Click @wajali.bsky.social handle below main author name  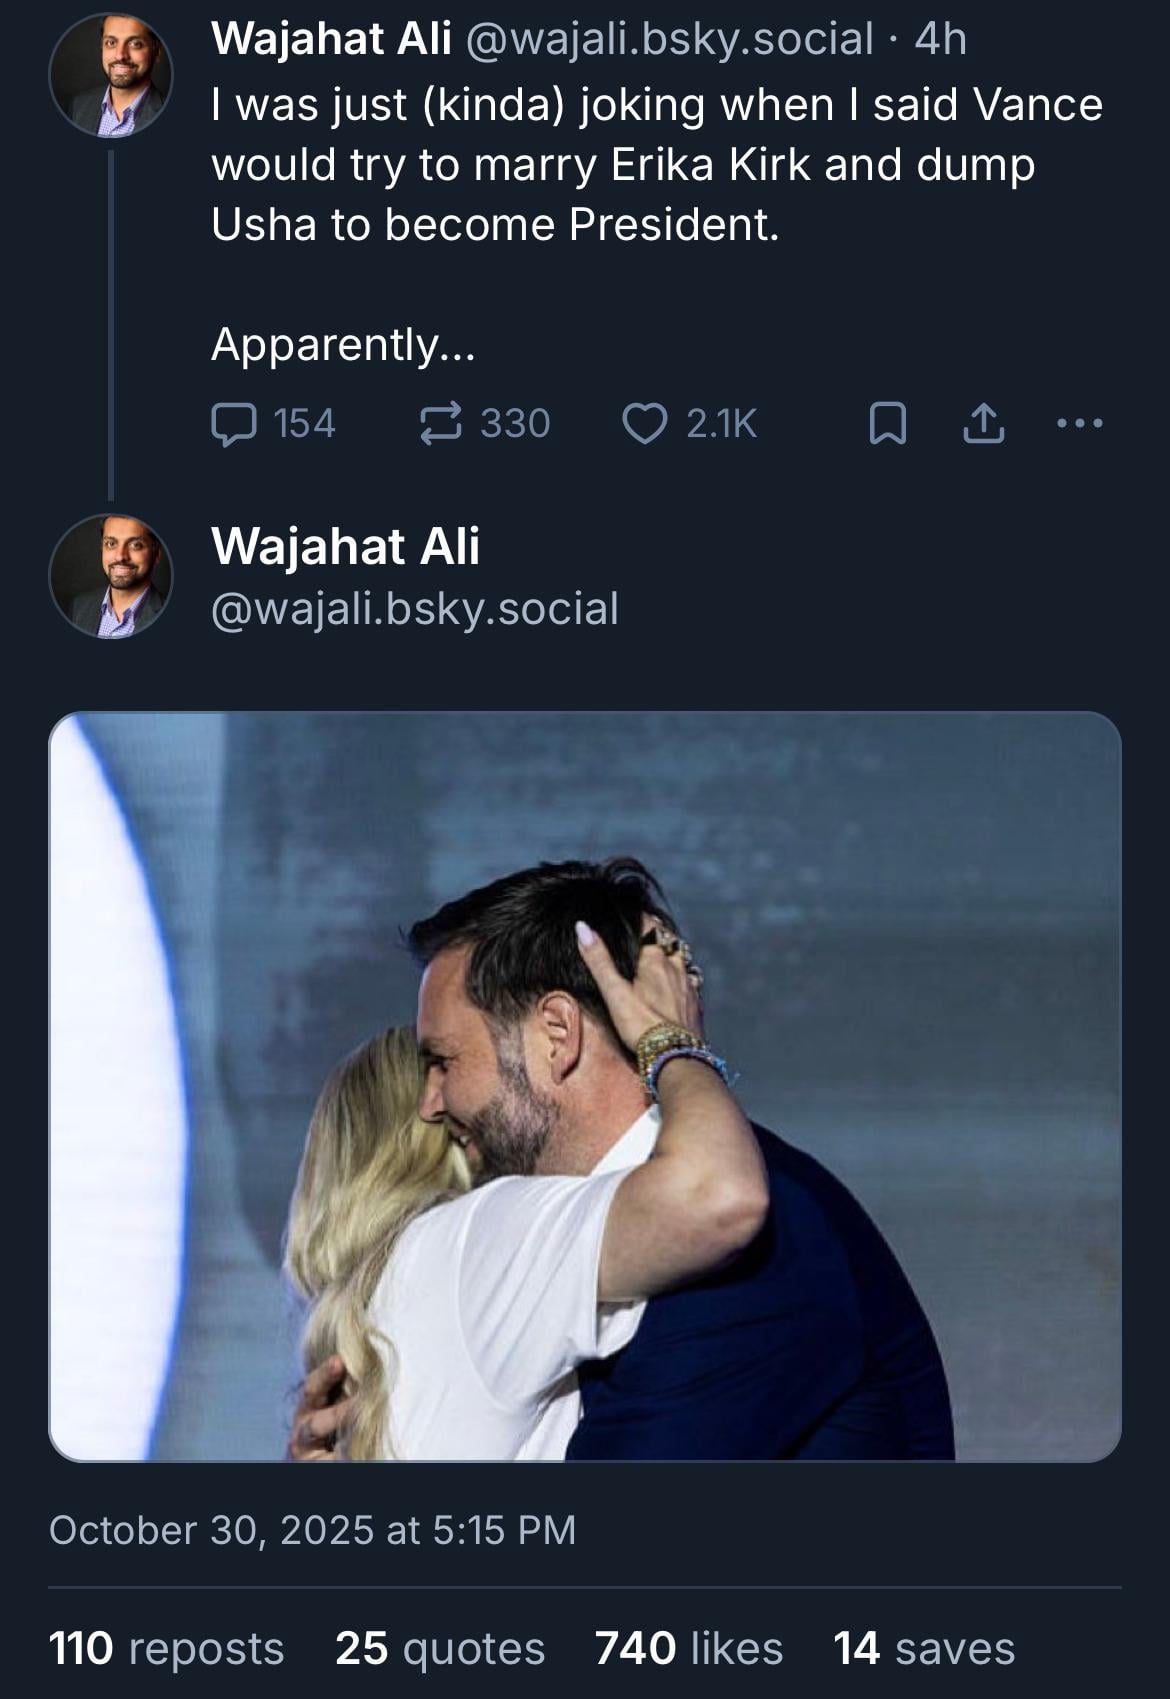[415, 608]
